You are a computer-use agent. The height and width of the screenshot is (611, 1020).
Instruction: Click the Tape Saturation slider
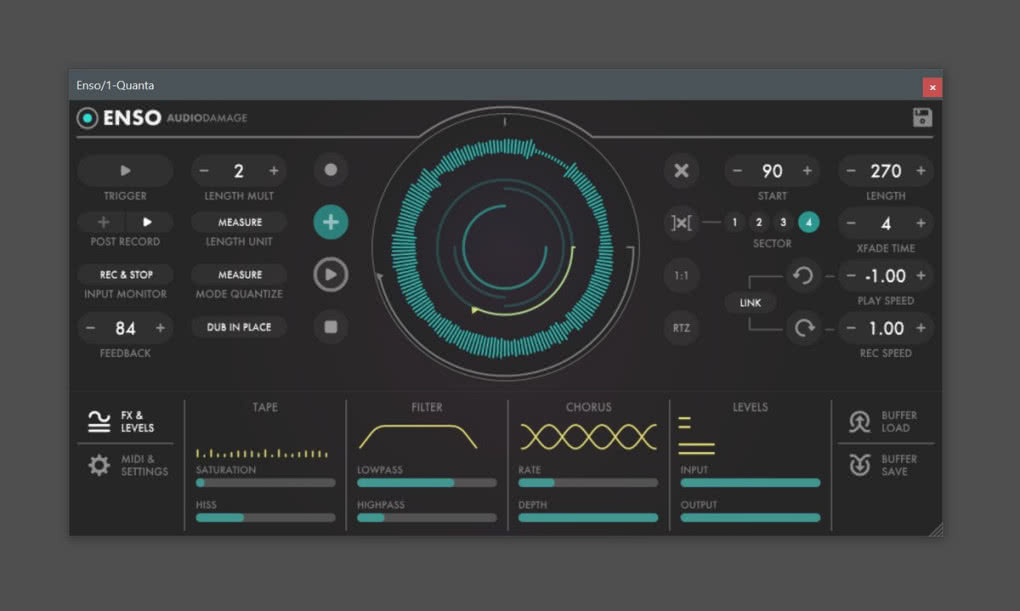(x=265, y=483)
